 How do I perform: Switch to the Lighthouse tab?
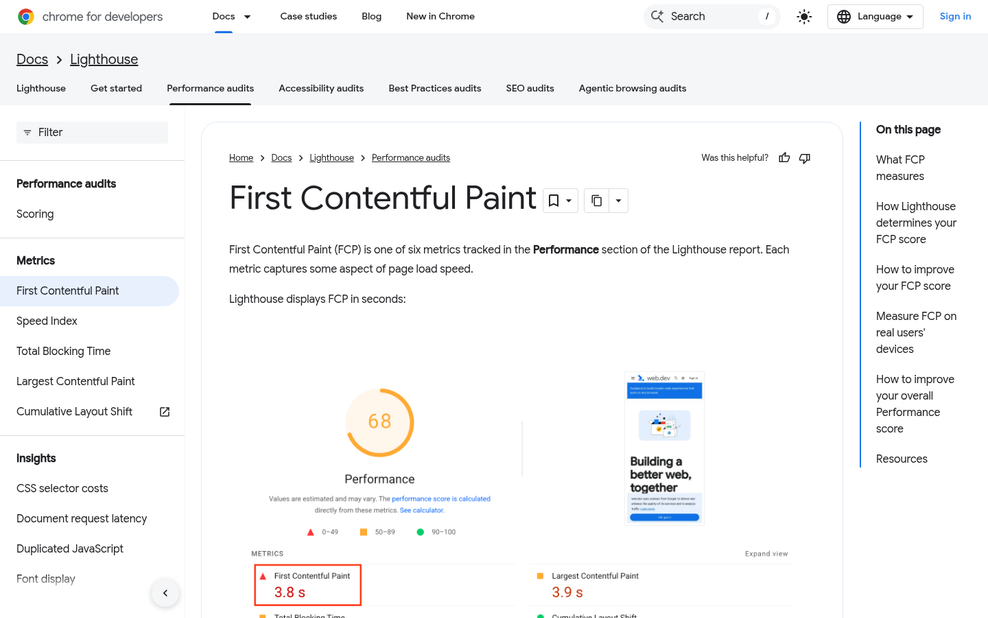click(41, 88)
